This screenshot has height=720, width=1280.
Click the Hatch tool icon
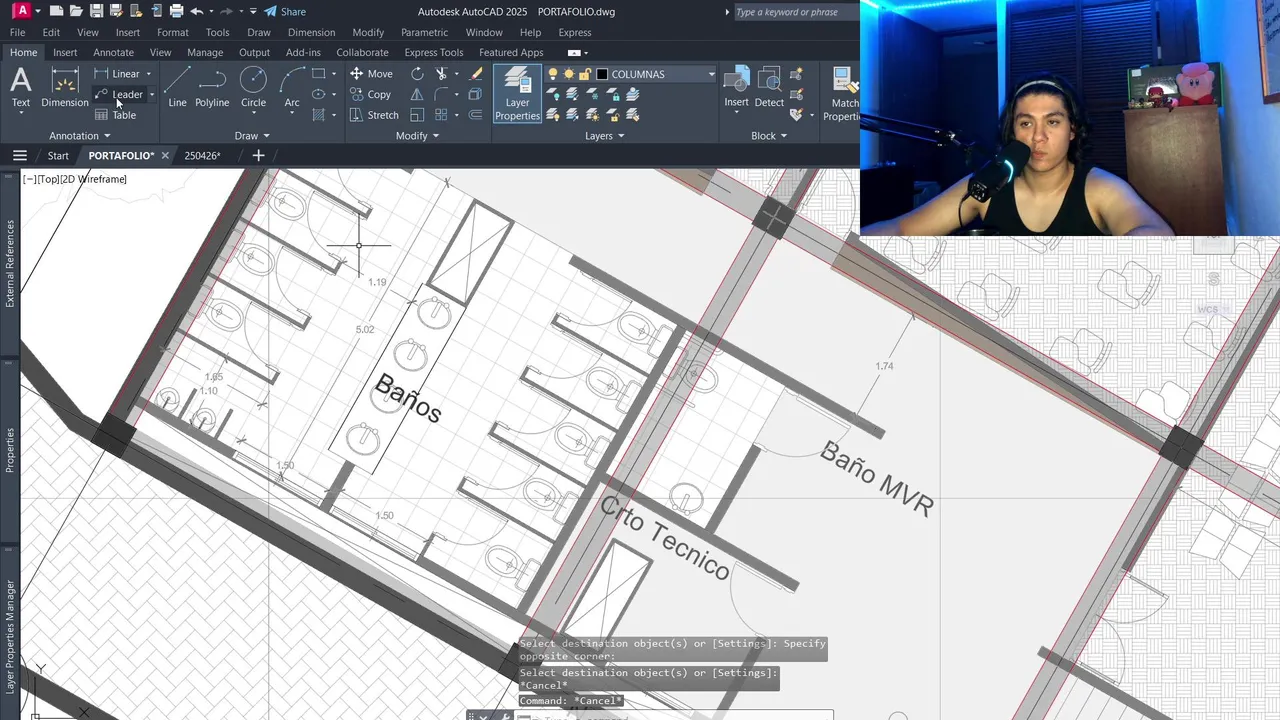[318, 115]
